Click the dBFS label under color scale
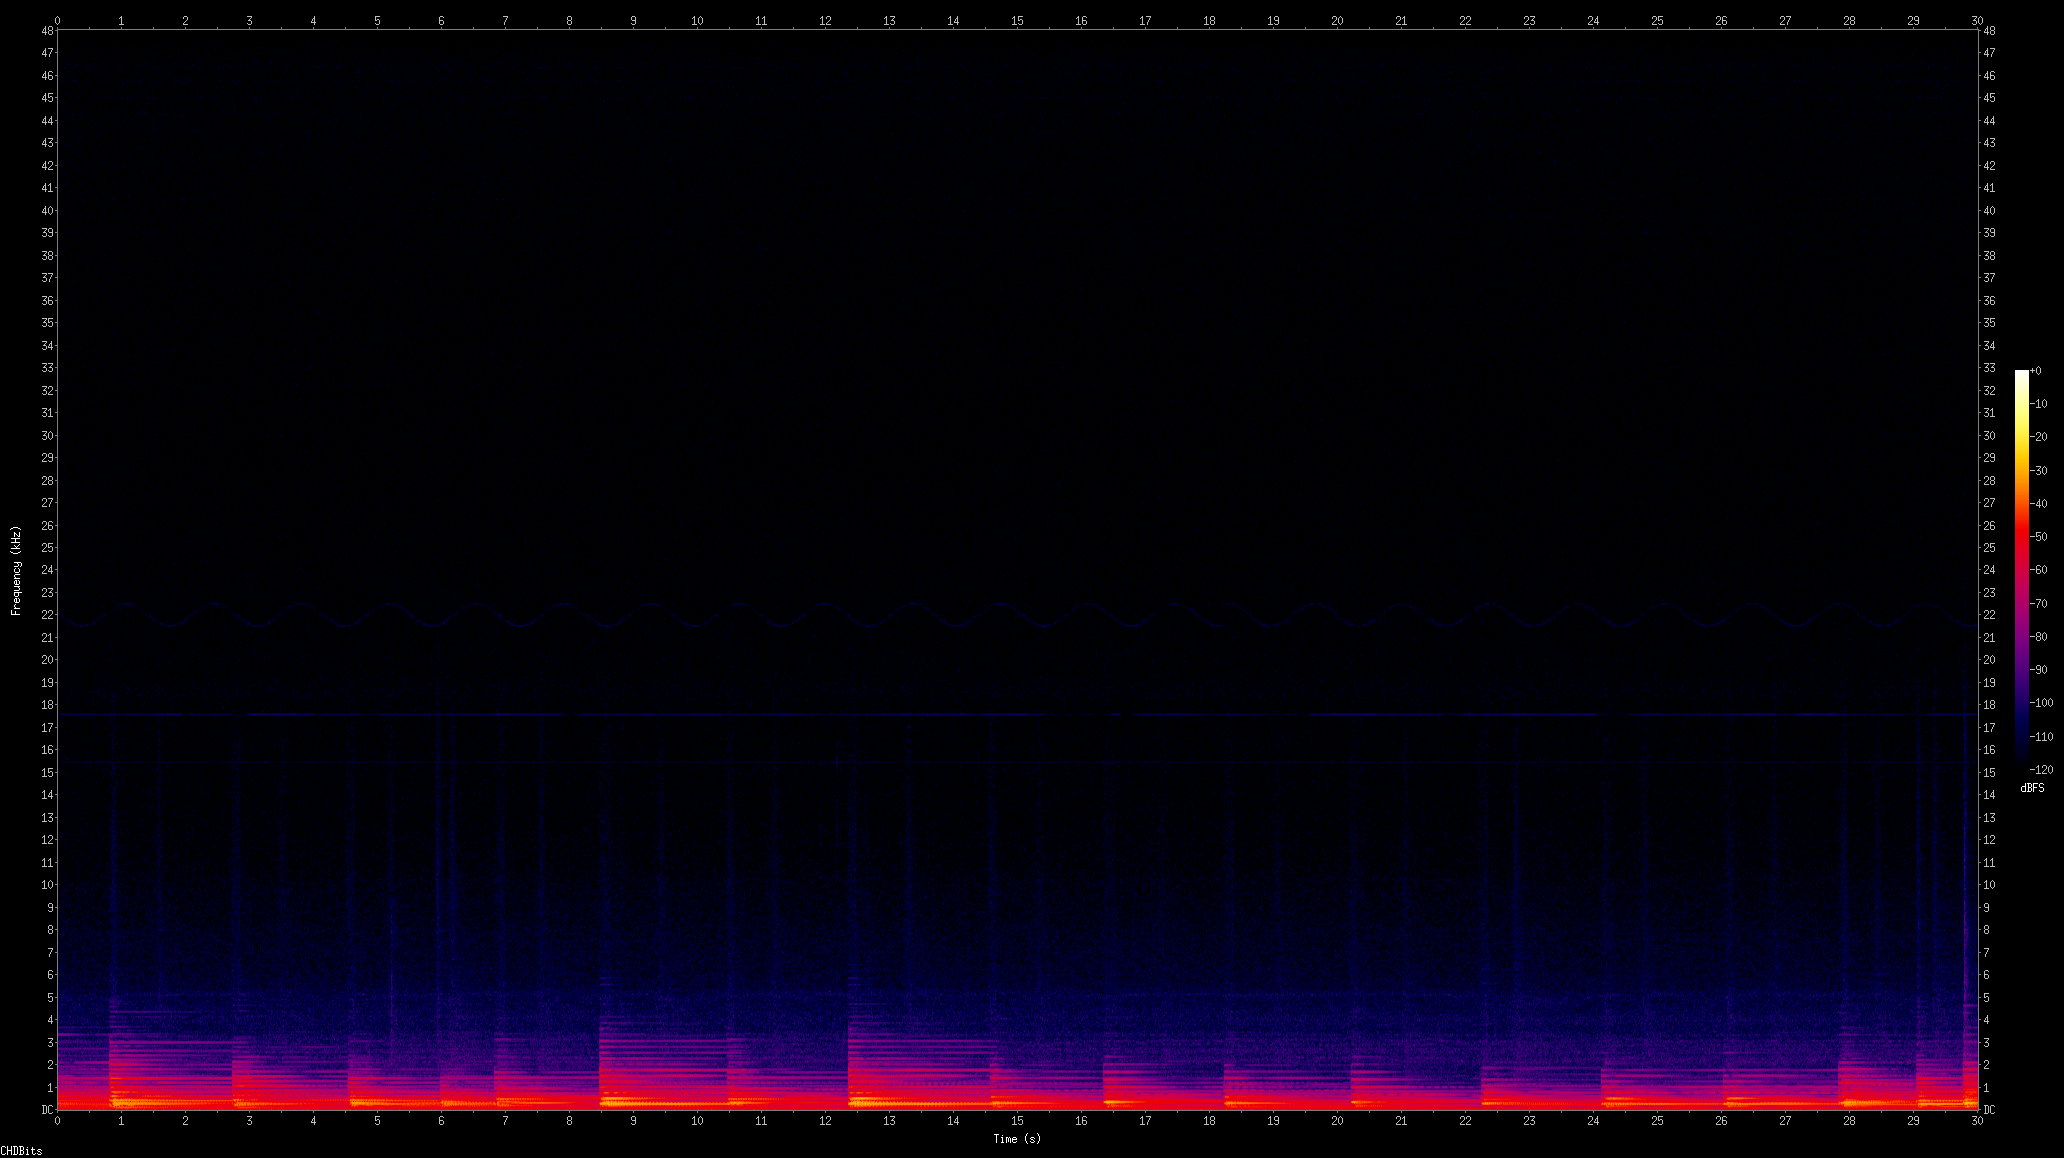 tap(2032, 788)
